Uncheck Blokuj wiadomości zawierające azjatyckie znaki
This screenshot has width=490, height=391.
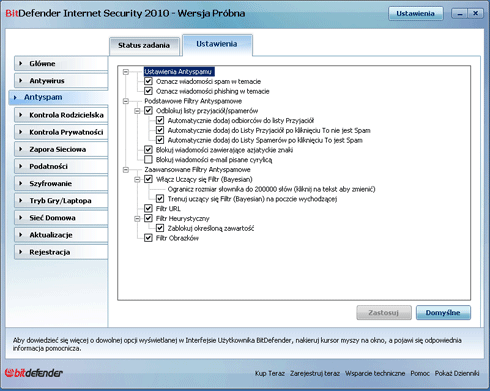coord(148,150)
